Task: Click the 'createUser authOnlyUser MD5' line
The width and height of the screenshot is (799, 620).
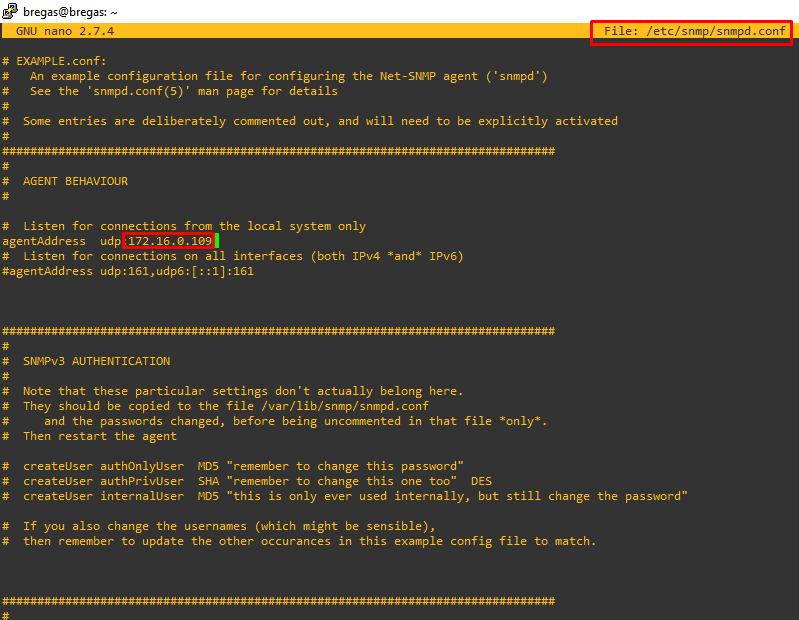Action: (233, 466)
